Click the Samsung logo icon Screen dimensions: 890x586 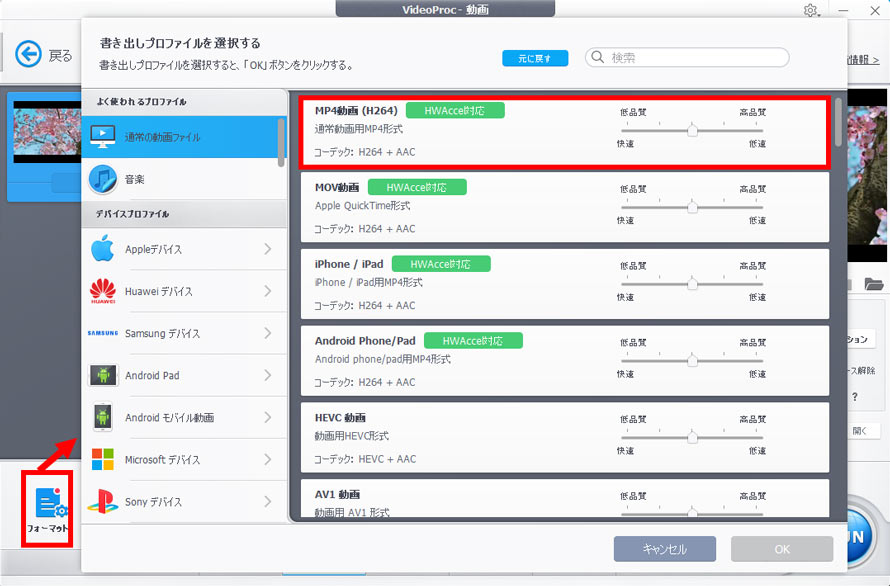pyautogui.click(x=103, y=333)
